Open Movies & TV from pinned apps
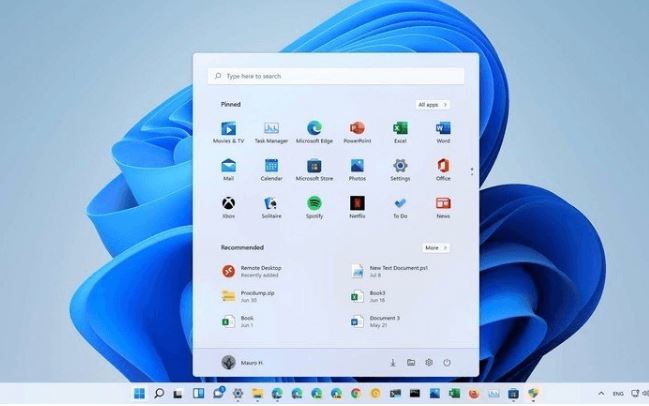The width and height of the screenshot is (649, 406). [x=228, y=132]
